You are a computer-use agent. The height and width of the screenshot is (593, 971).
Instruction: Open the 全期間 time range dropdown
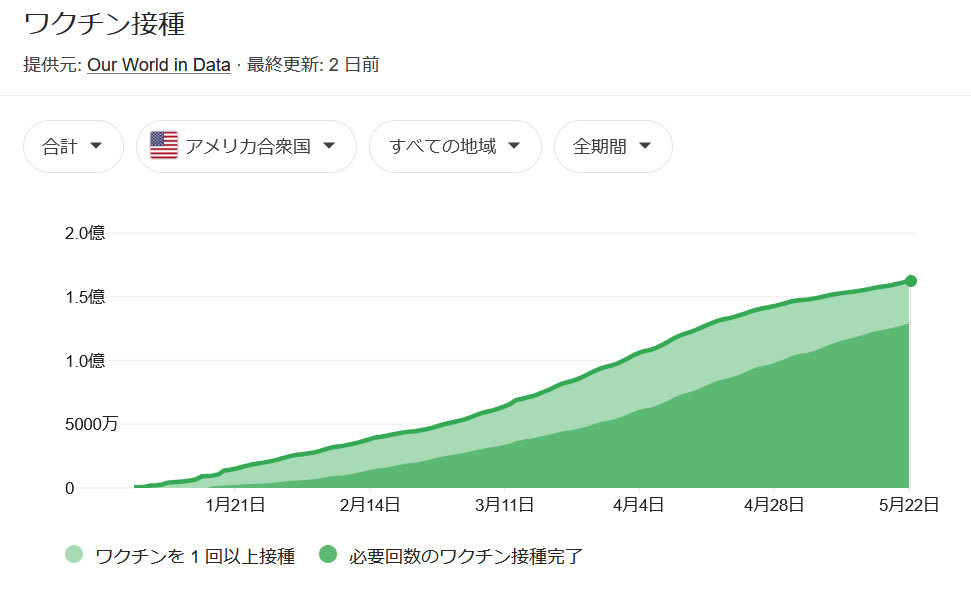pyautogui.click(x=613, y=146)
